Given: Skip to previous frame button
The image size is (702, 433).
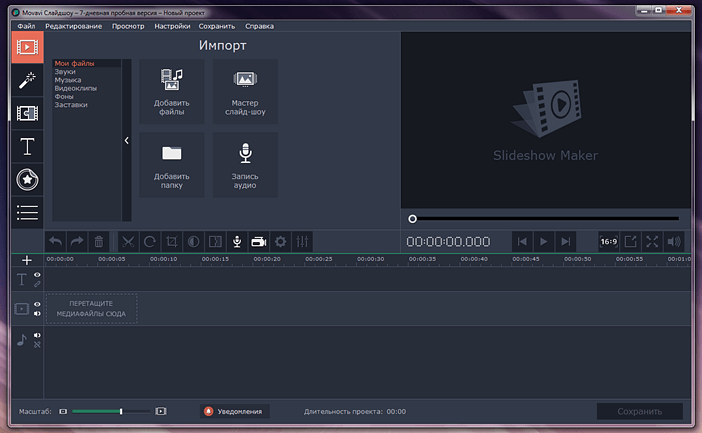Looking at the screenshot, I should (522, 242).
